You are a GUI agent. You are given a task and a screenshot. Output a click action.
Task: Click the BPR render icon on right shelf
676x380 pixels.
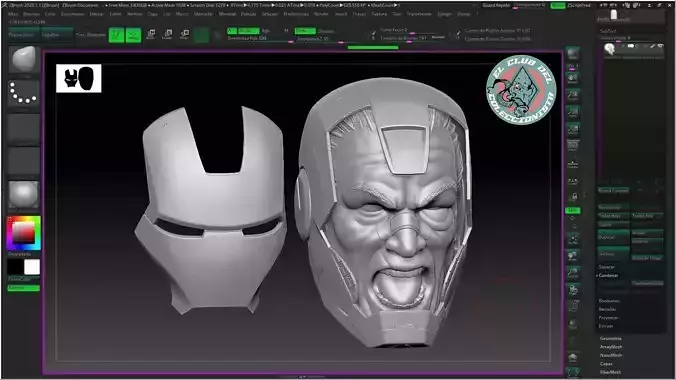point(573,54)
